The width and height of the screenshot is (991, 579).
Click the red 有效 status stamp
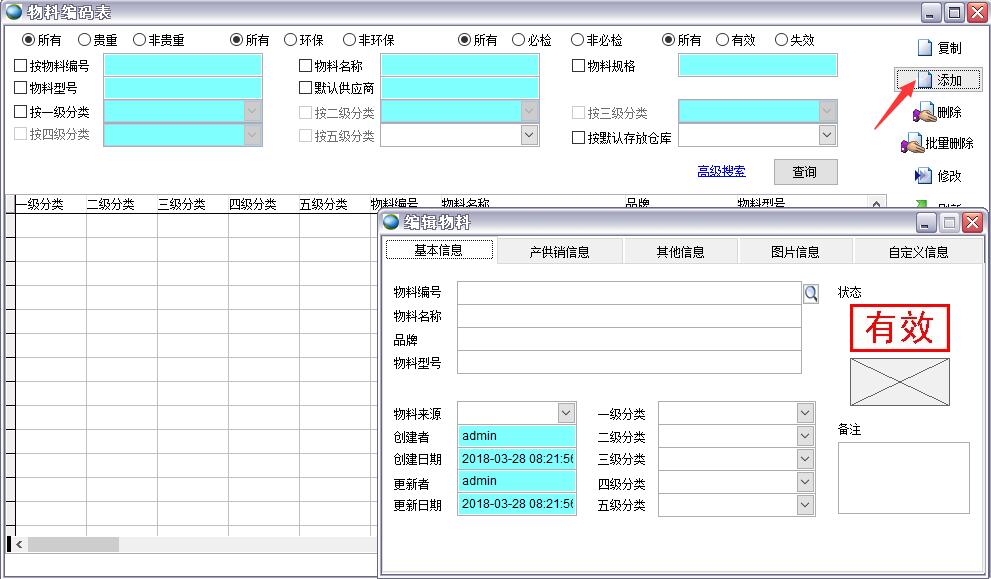pos(899,328)
